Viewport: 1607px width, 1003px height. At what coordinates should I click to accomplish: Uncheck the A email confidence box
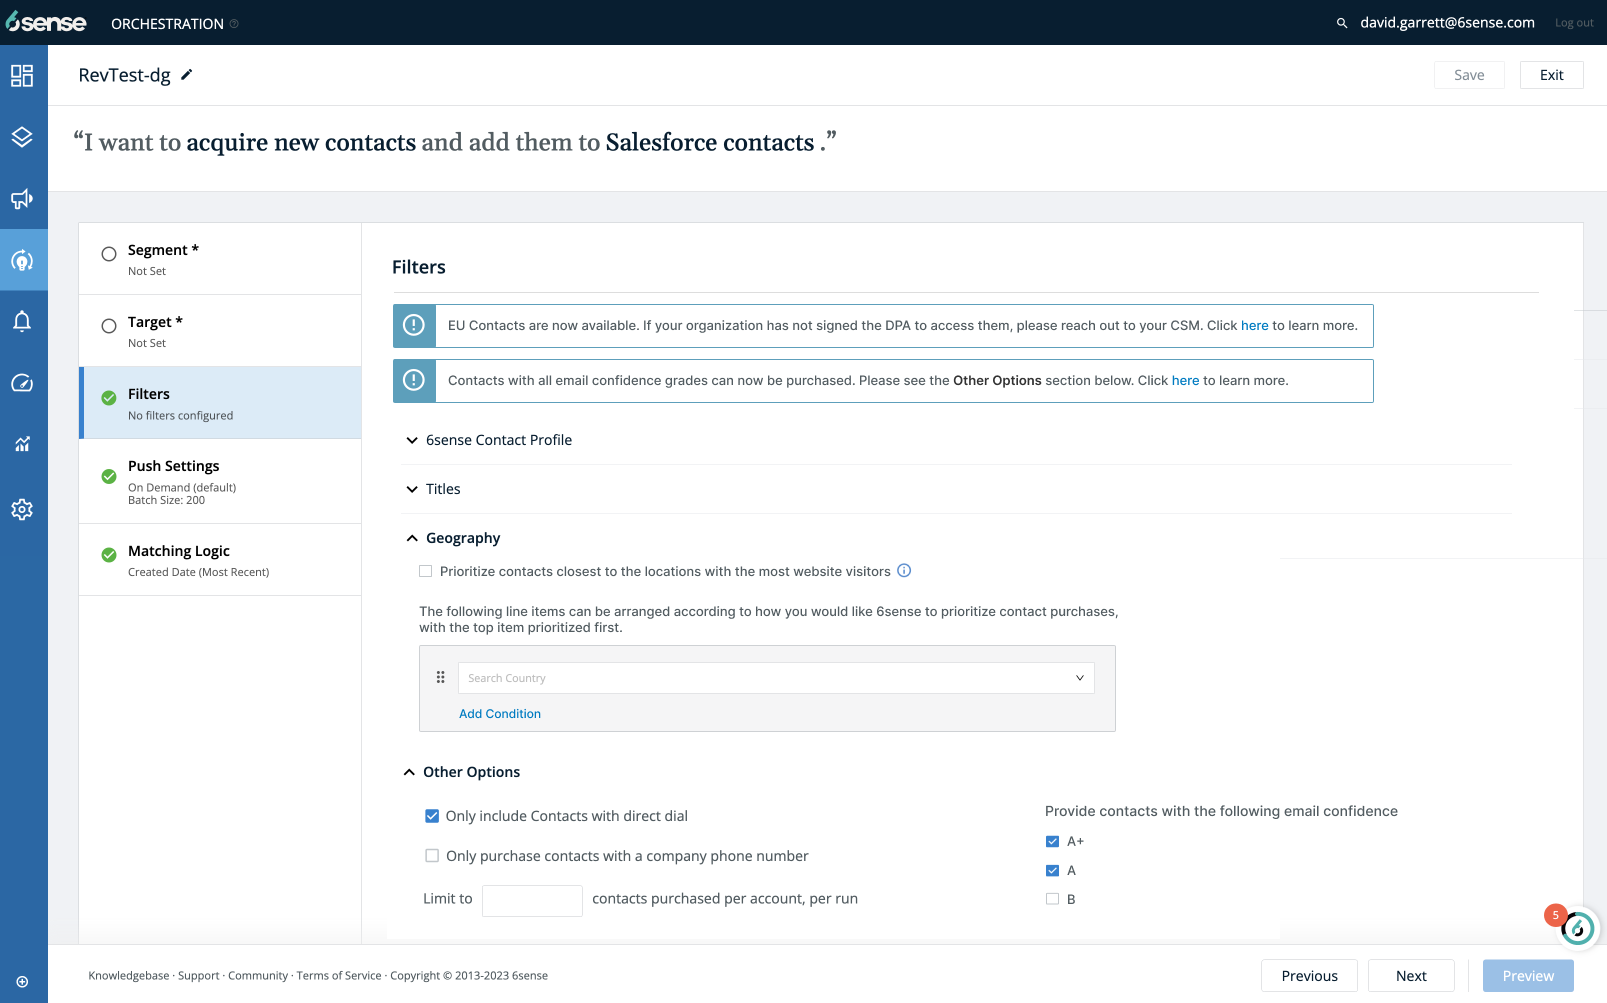click(x=1052, y=871)
